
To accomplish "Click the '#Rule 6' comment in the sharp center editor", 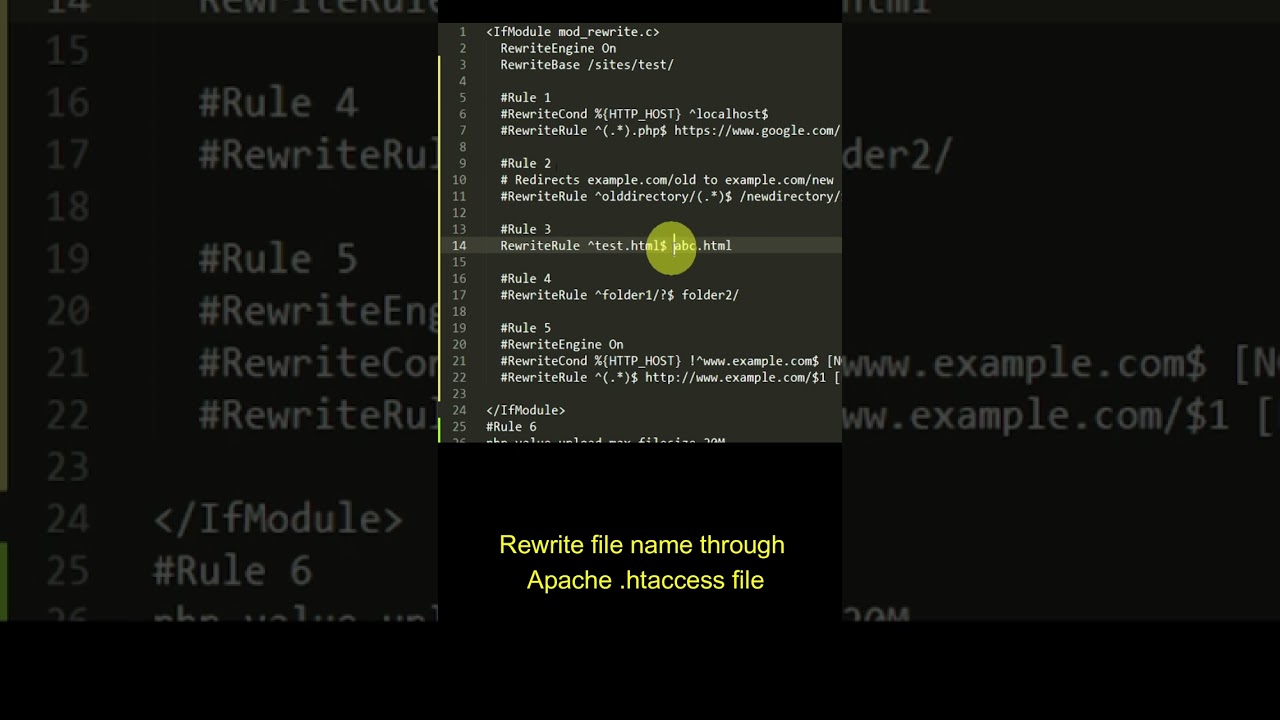I will 511,427.
